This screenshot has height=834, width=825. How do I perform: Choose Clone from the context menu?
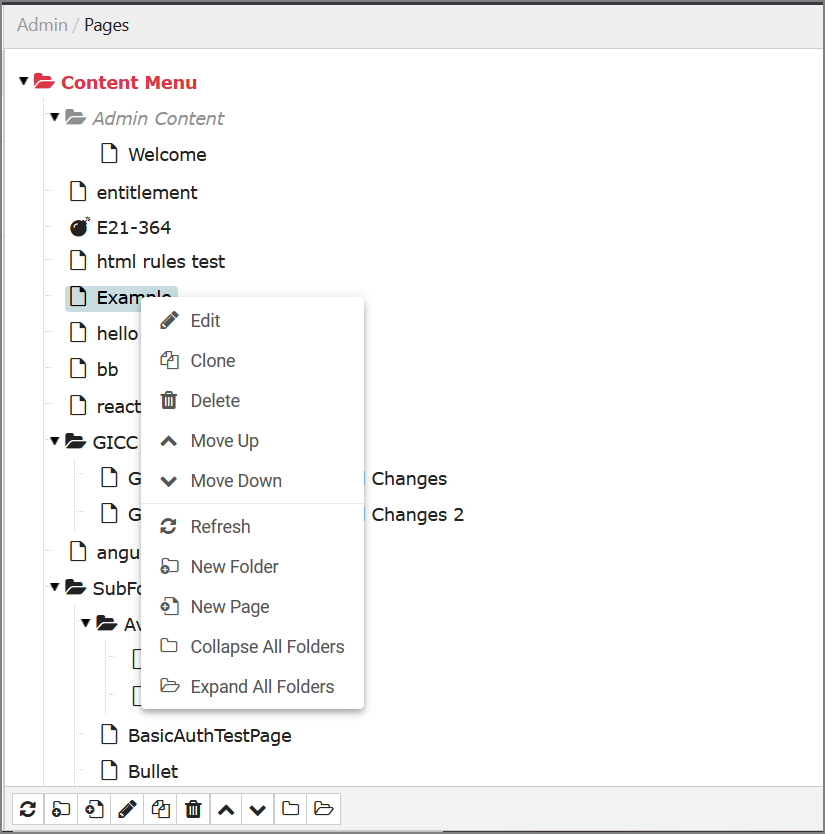click(x=253, y=361)
